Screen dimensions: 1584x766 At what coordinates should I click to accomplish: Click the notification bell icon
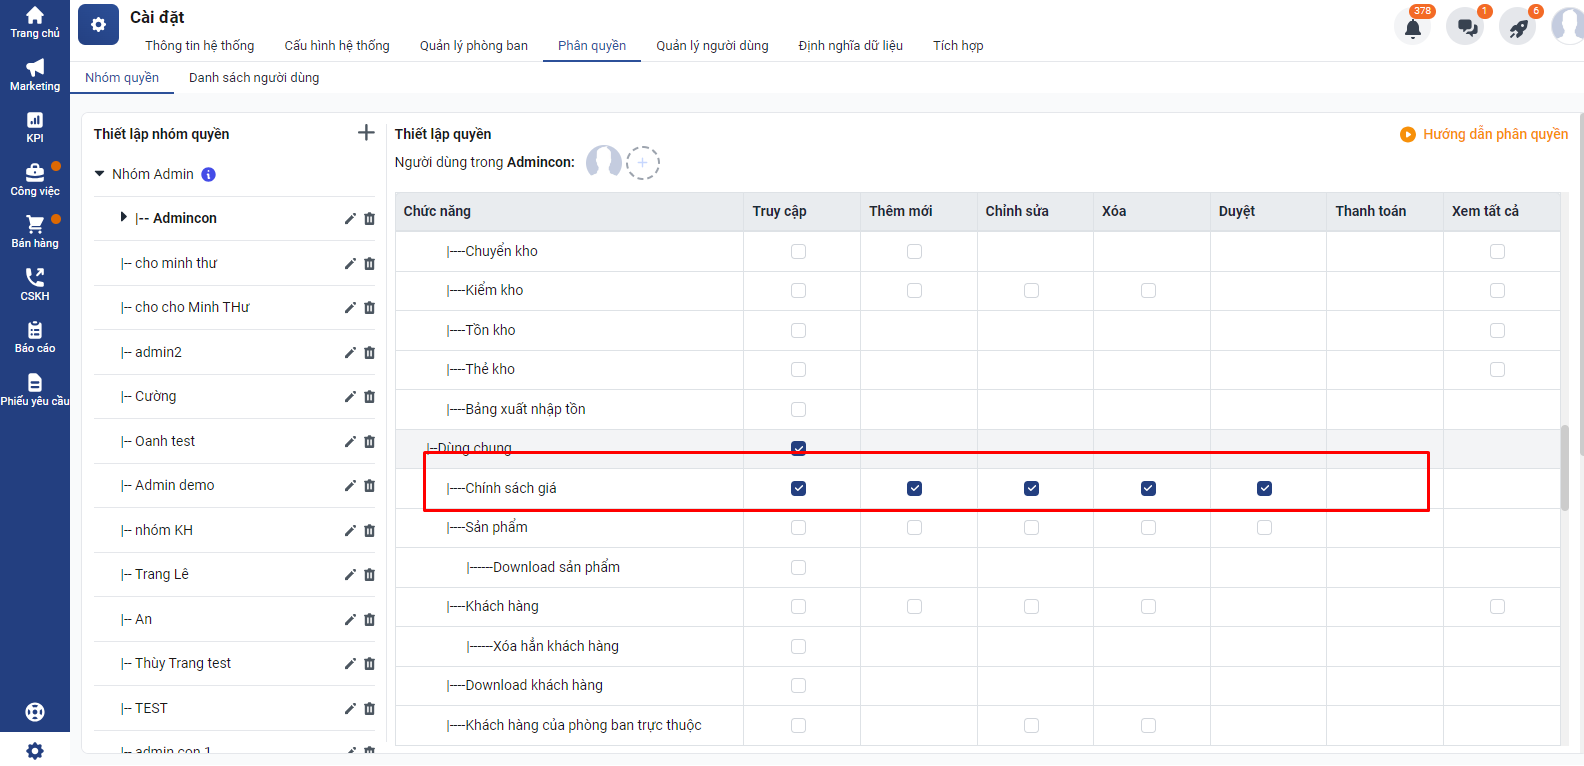coord(1412,28)
